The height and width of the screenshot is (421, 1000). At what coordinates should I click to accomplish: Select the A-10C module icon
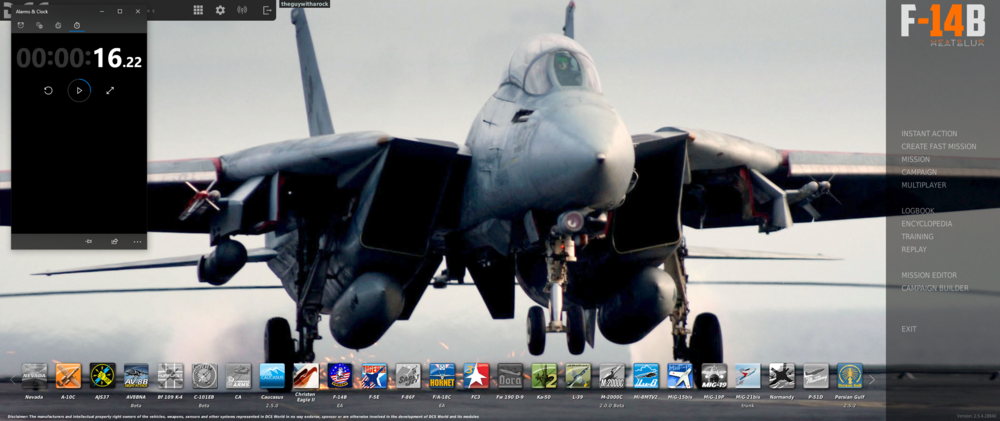[x=68, y=376]
